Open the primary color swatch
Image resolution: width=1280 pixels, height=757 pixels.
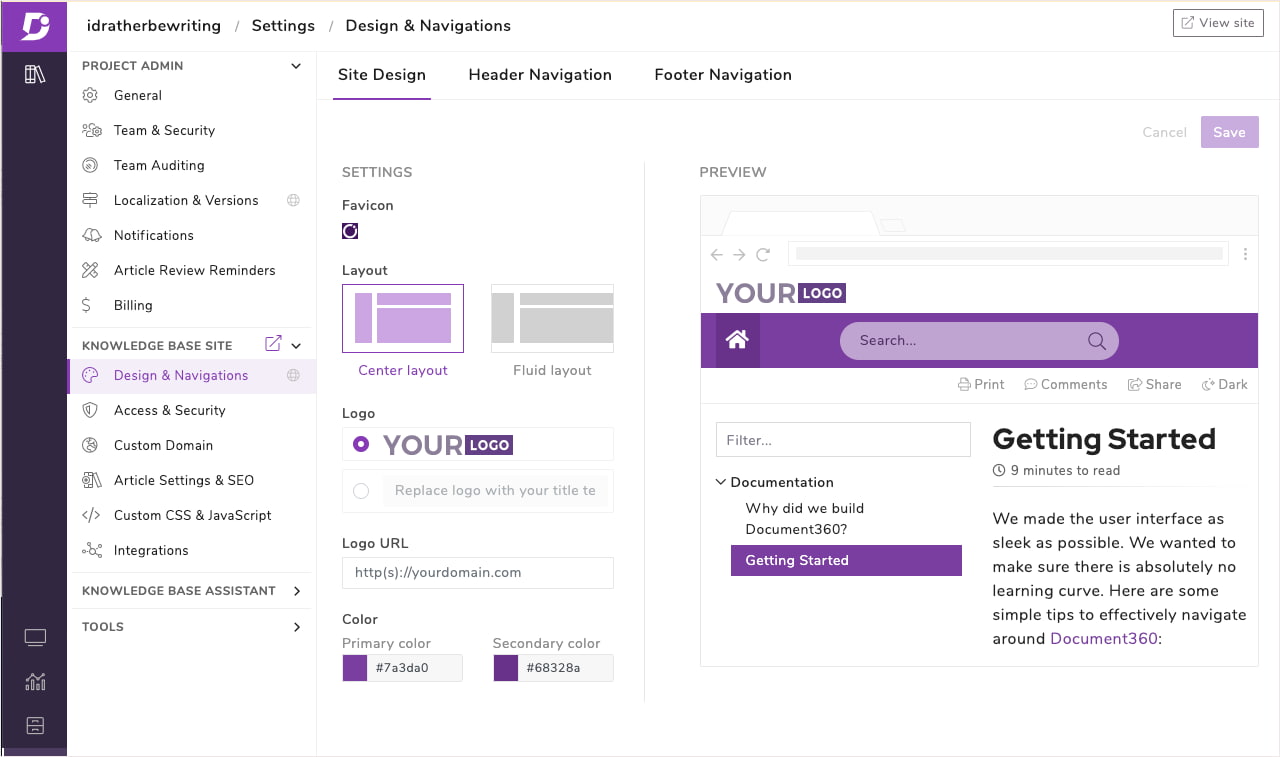355,668
